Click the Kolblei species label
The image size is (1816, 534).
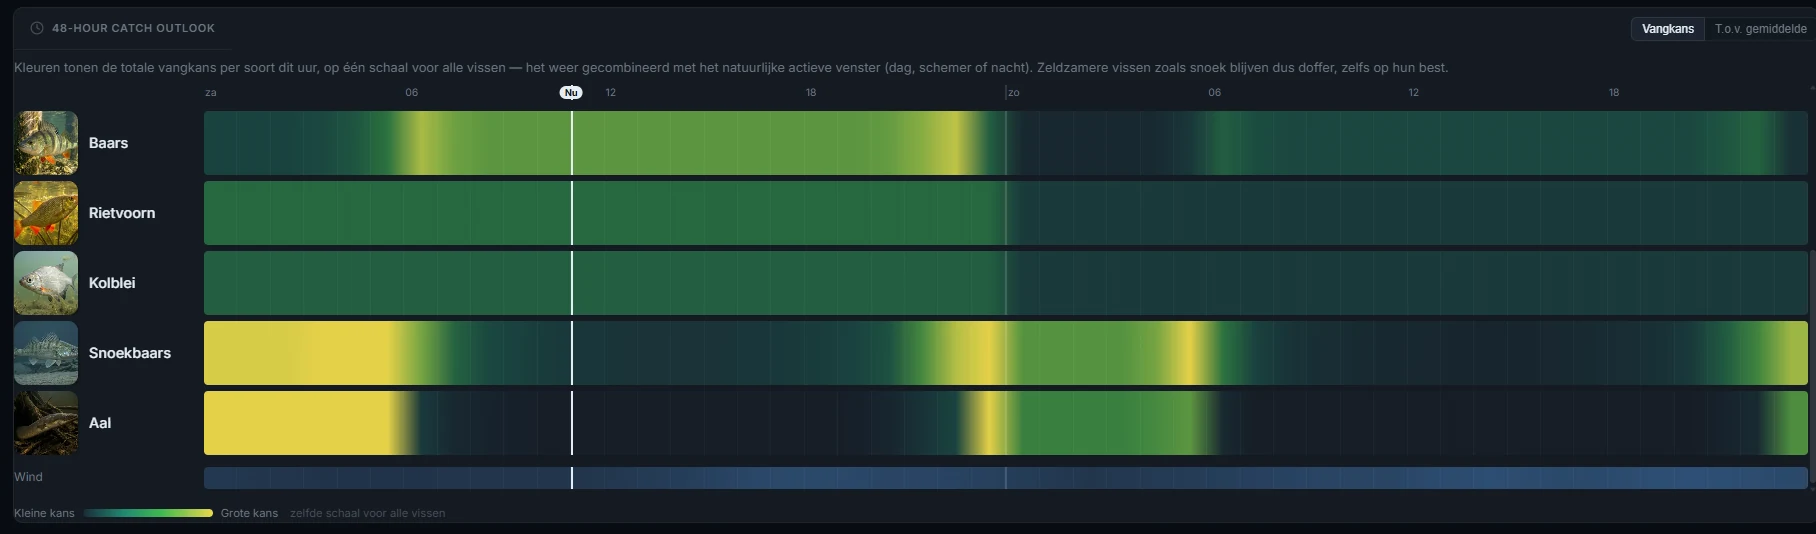click(x=112, y=283)
